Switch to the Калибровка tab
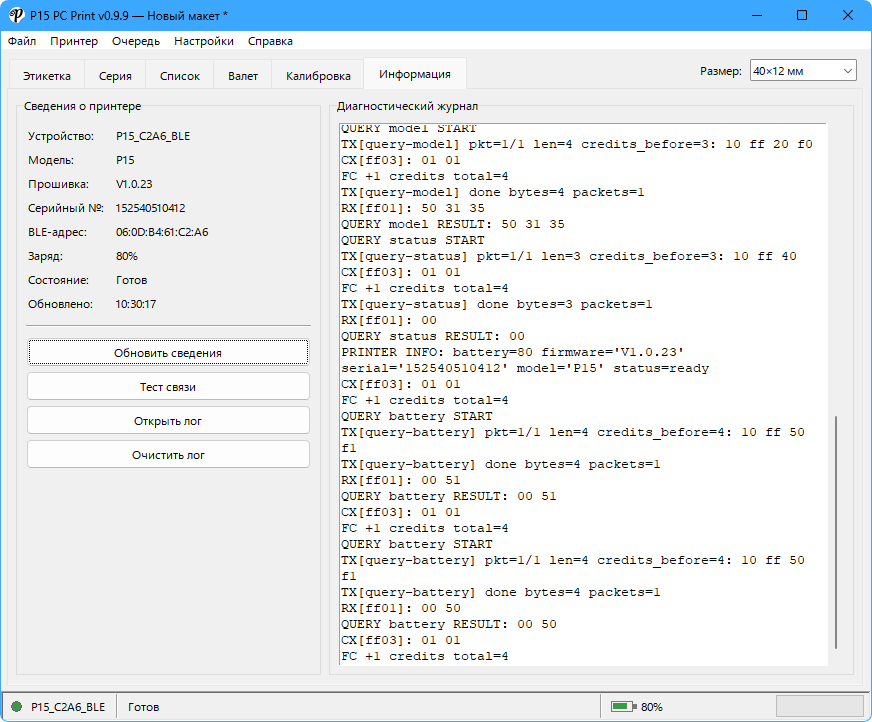Image resolution: width=872 pixels, height=722 pixels. click(x=318, y=76)
